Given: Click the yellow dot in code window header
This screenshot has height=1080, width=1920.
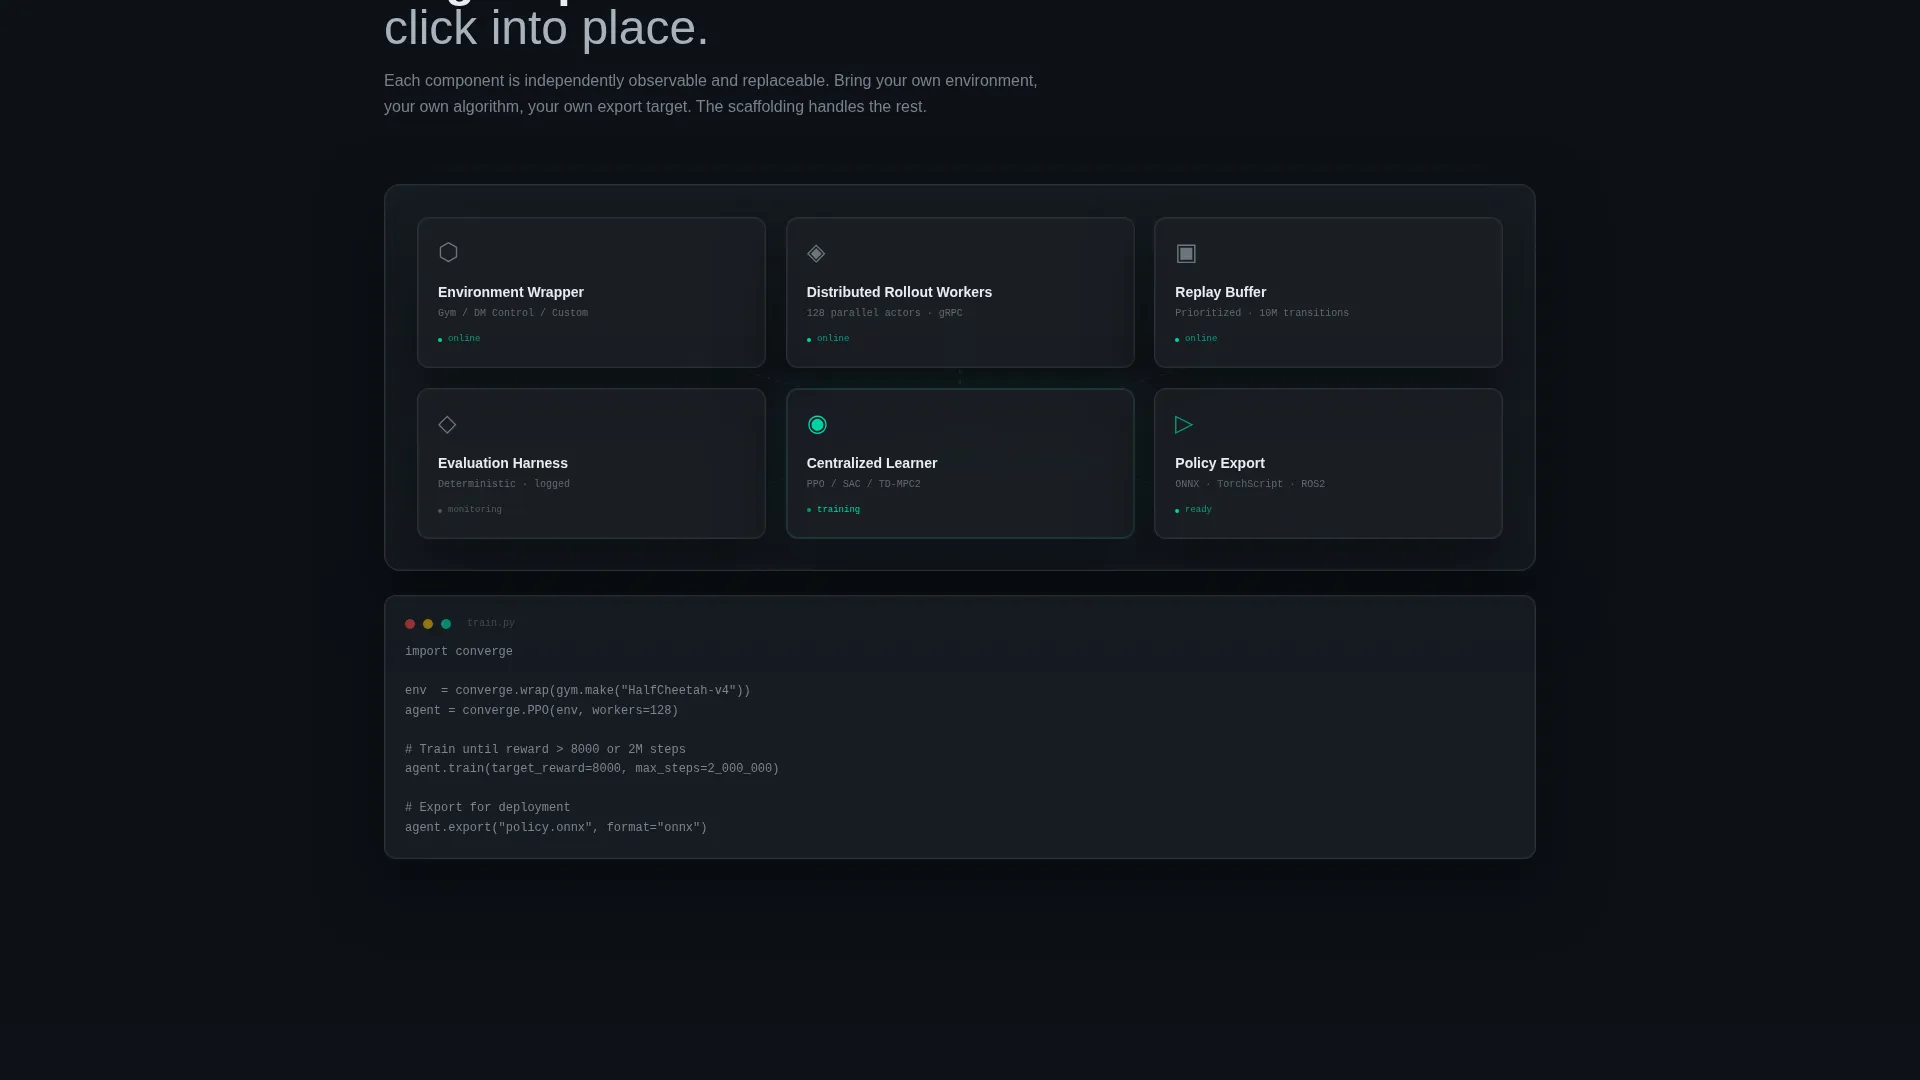Looking at the screenshot, I should click(428, 624).
